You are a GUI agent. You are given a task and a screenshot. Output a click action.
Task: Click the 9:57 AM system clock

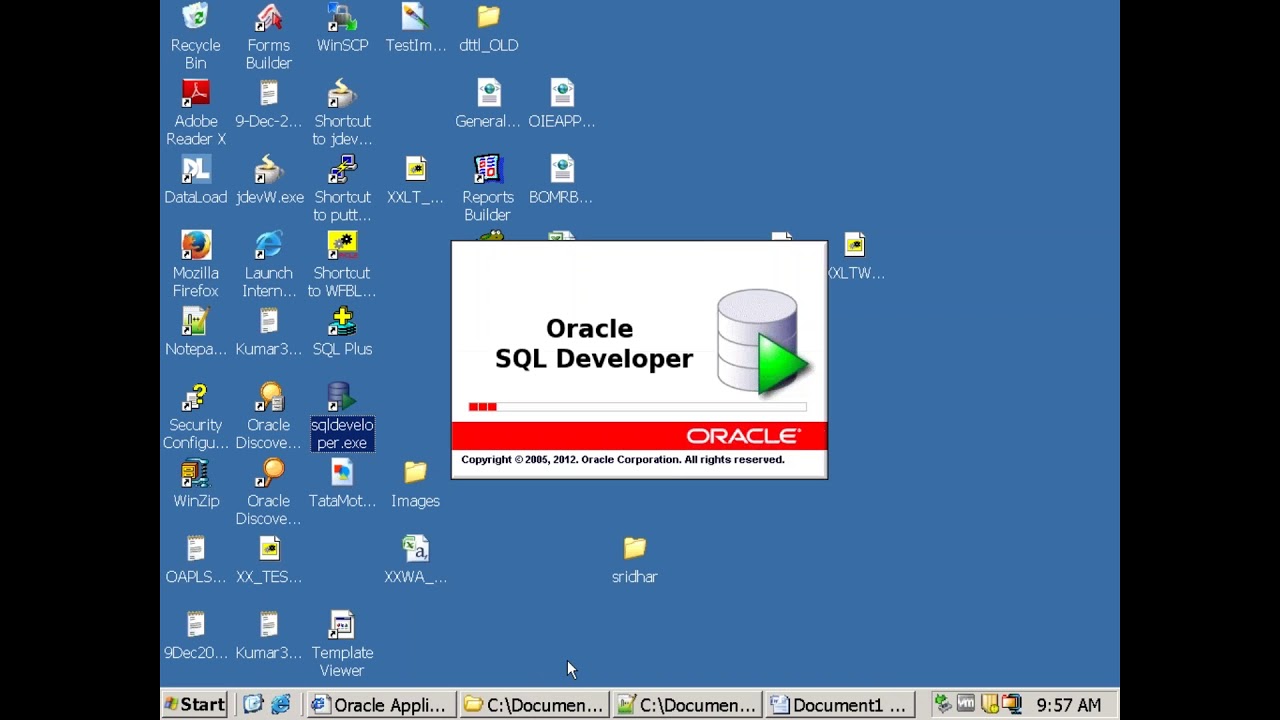(x=1069, y=705)
